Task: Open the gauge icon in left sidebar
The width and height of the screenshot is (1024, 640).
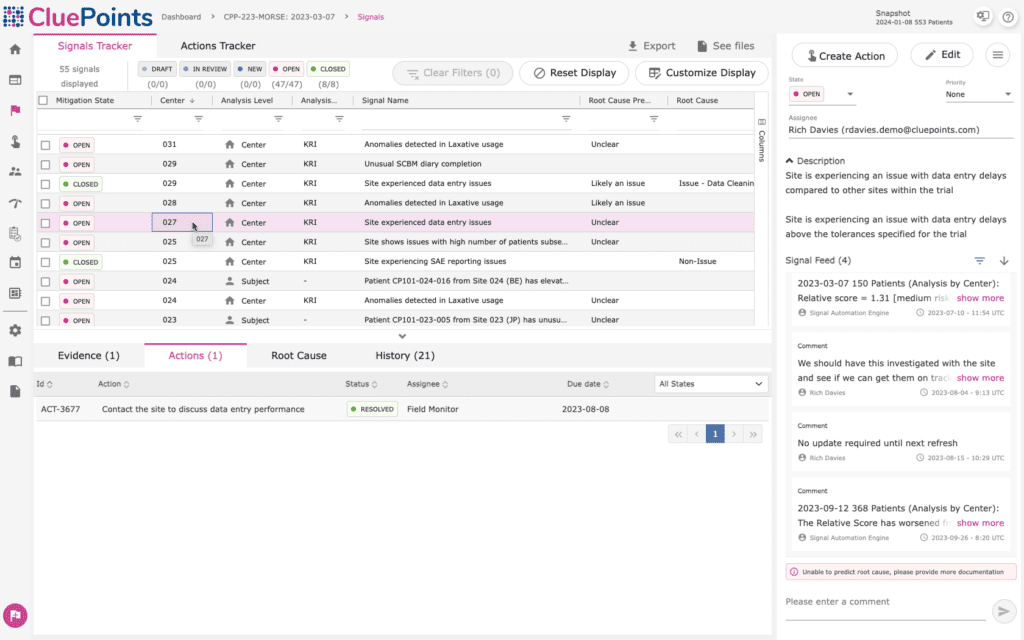Action: click(x=15, y=203)
